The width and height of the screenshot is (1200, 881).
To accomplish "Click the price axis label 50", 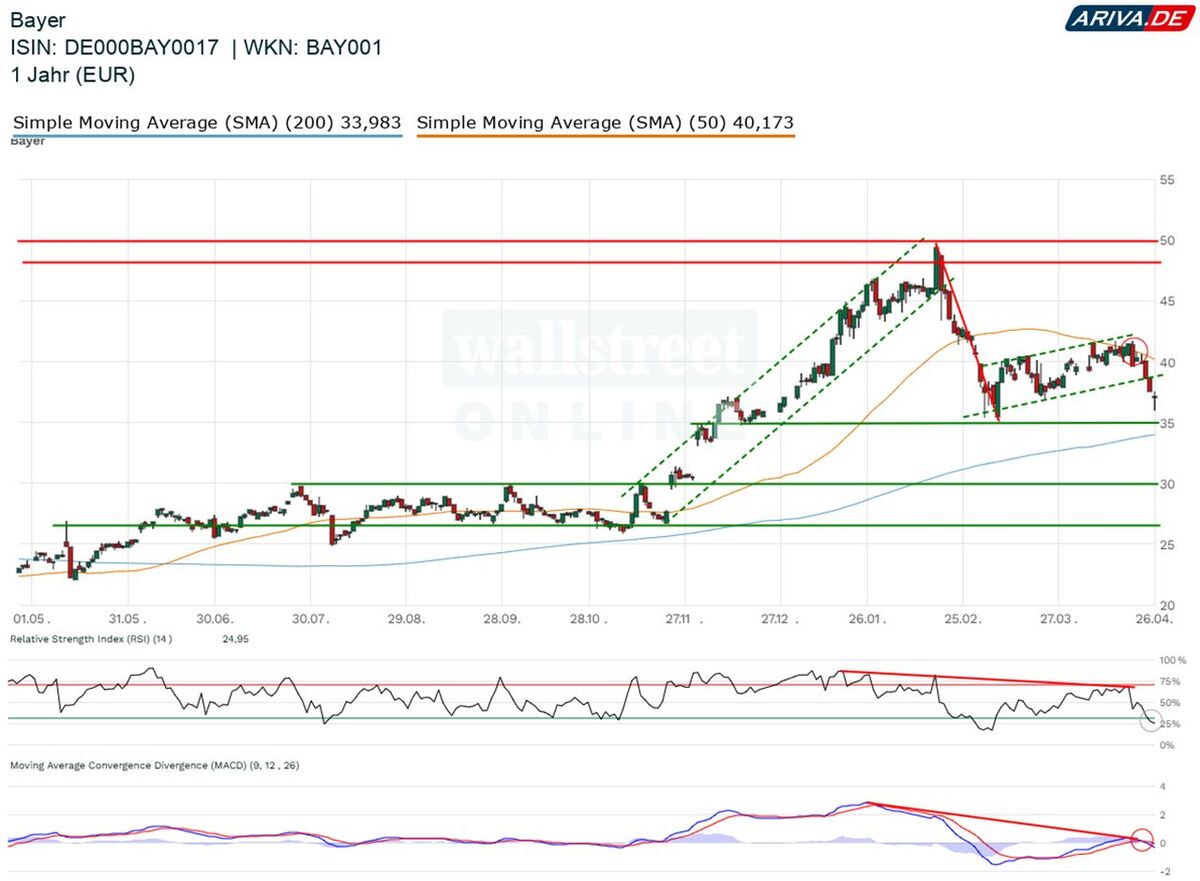I will [x=1166, y=241].
